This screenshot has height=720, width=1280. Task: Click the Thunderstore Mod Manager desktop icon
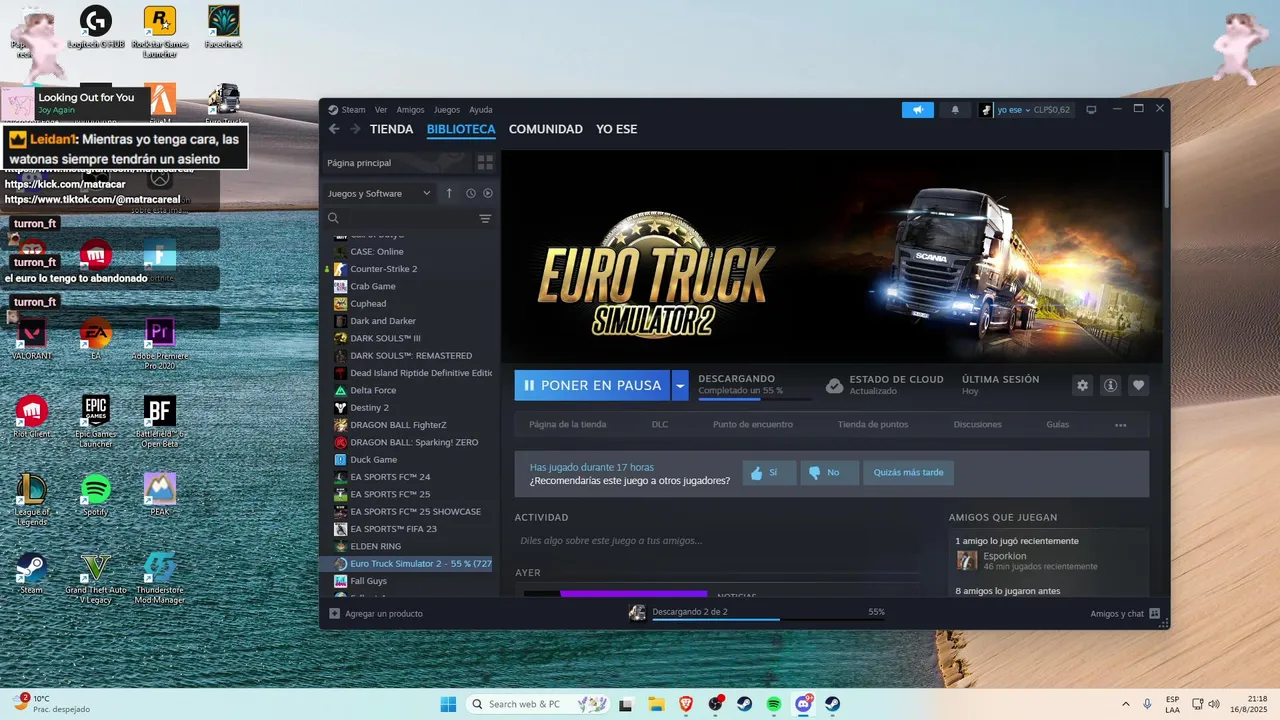point(160,578)
